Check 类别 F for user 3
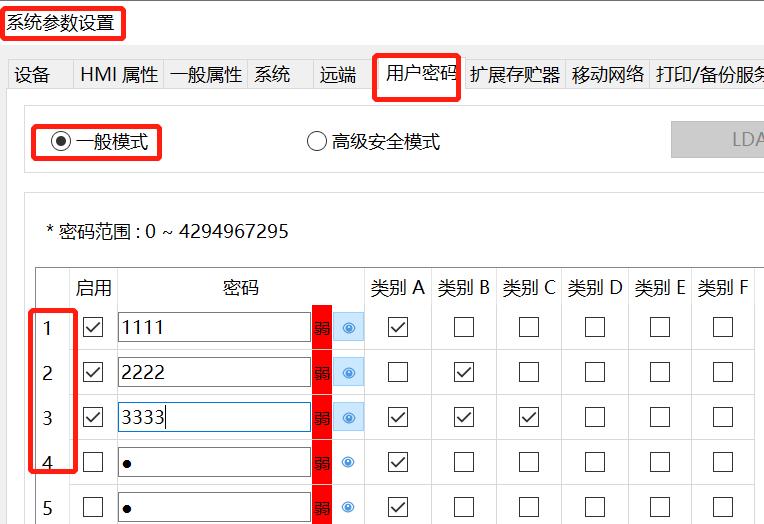Image resolution: width=764 pixels, height=524 pixels. pos(723,417)
